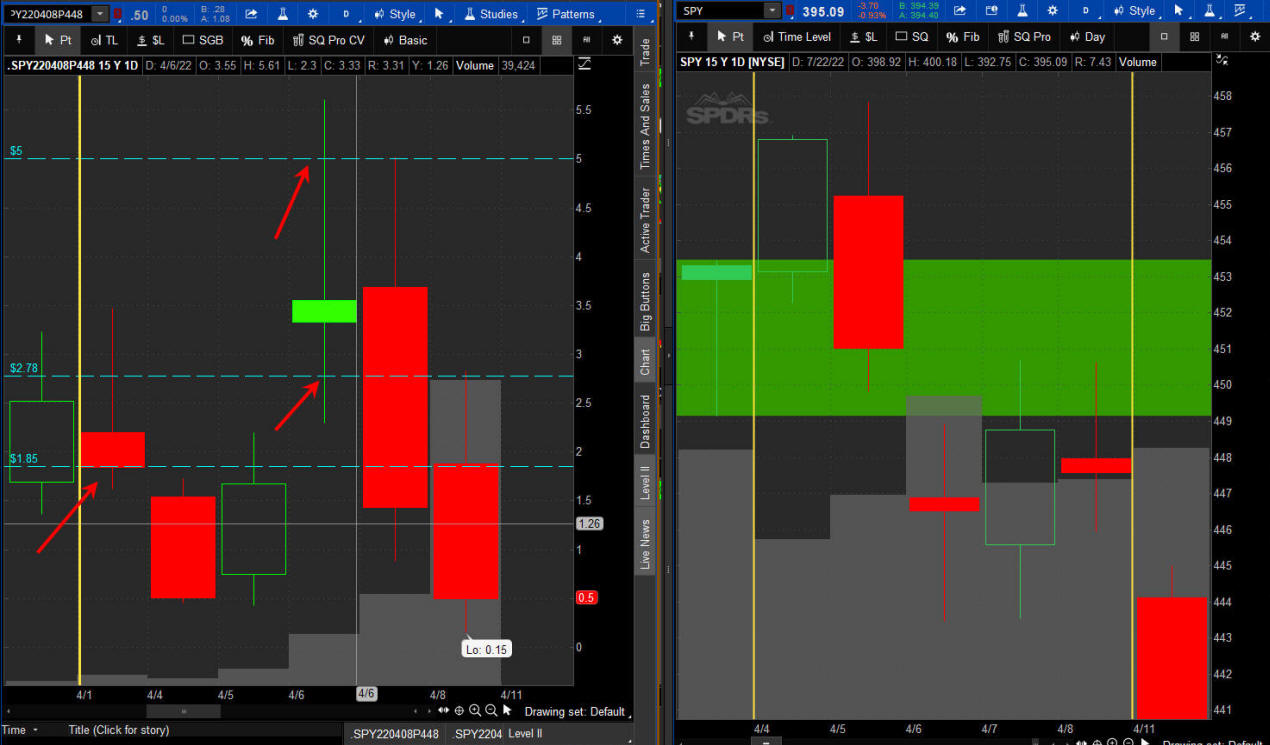
Task: Select the TL trendline tool on left chart
Action: pos(103,40)
